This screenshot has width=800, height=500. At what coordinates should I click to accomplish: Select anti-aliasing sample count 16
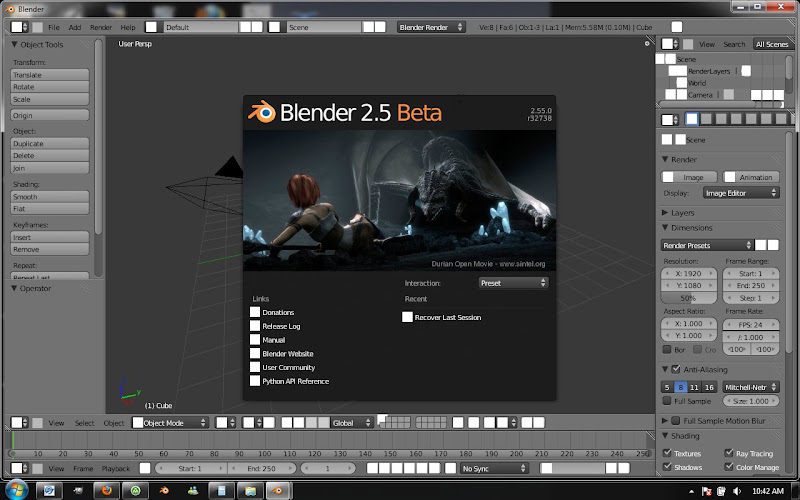[709, 387]
